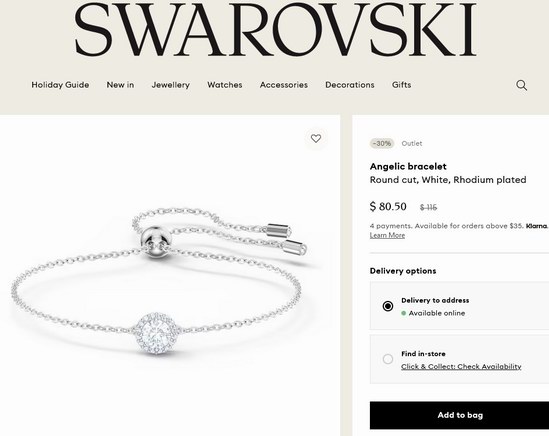Click the $ 80.50 sale price
The height and width of the screenshot is (436, 549).
coord(388,206)
